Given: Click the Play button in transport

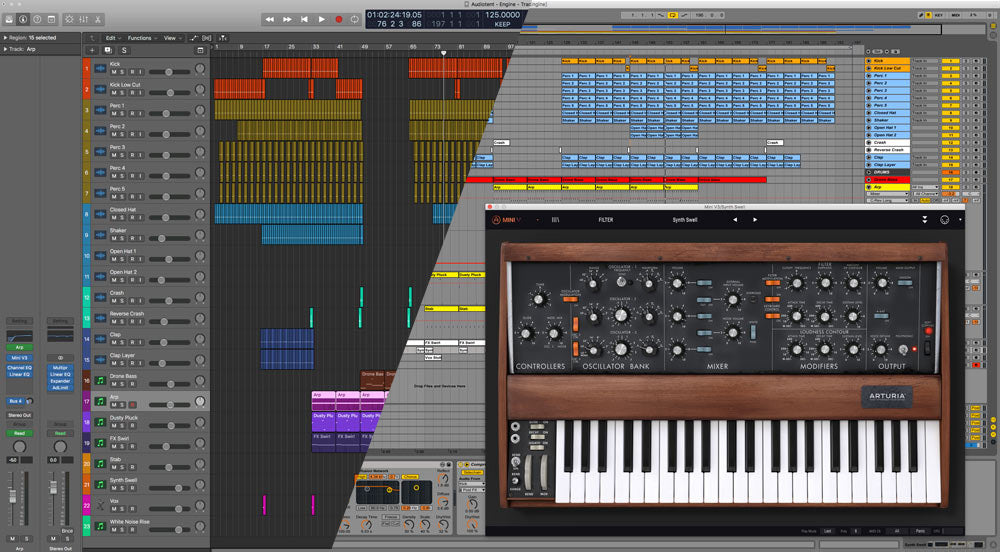Looking at the screenshot, I should point(321,19).
